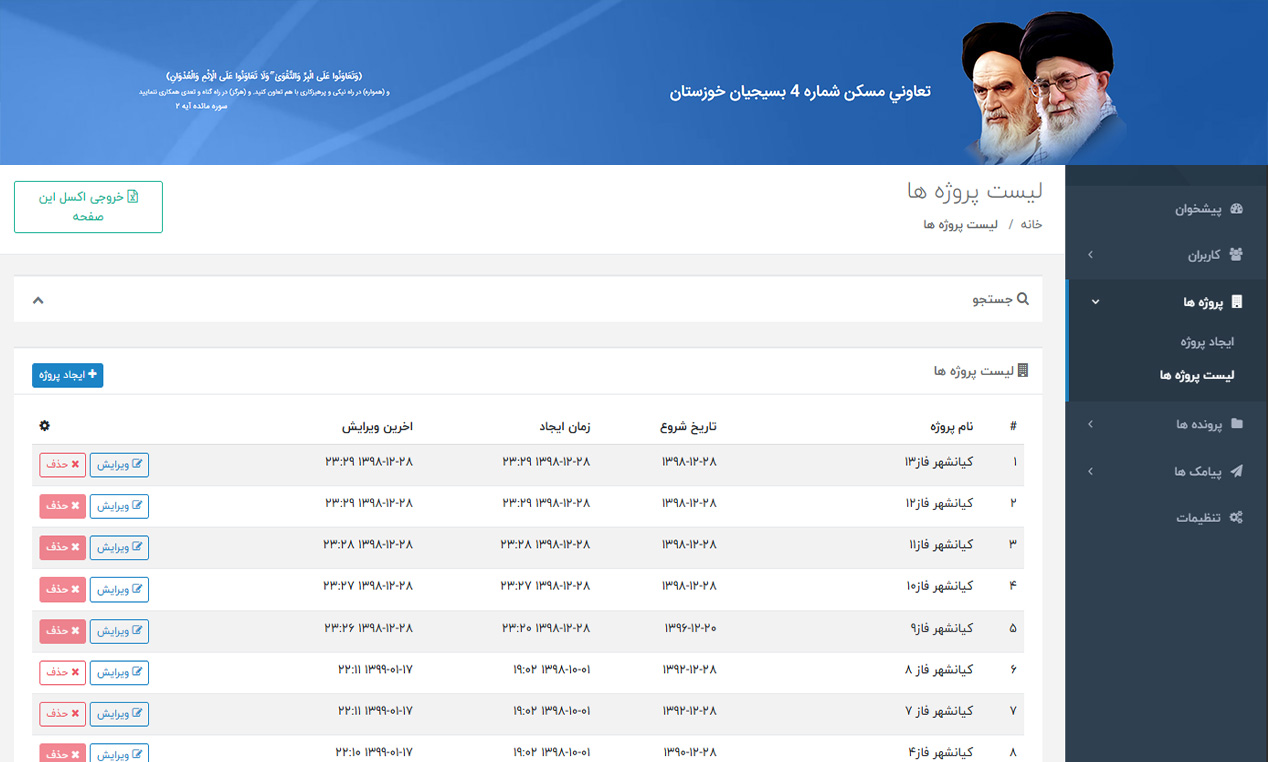Open the پیشخوان dashboard icon in sidebar
The height and width of the screenshot is (762, 1268).
coord(1236,209)
